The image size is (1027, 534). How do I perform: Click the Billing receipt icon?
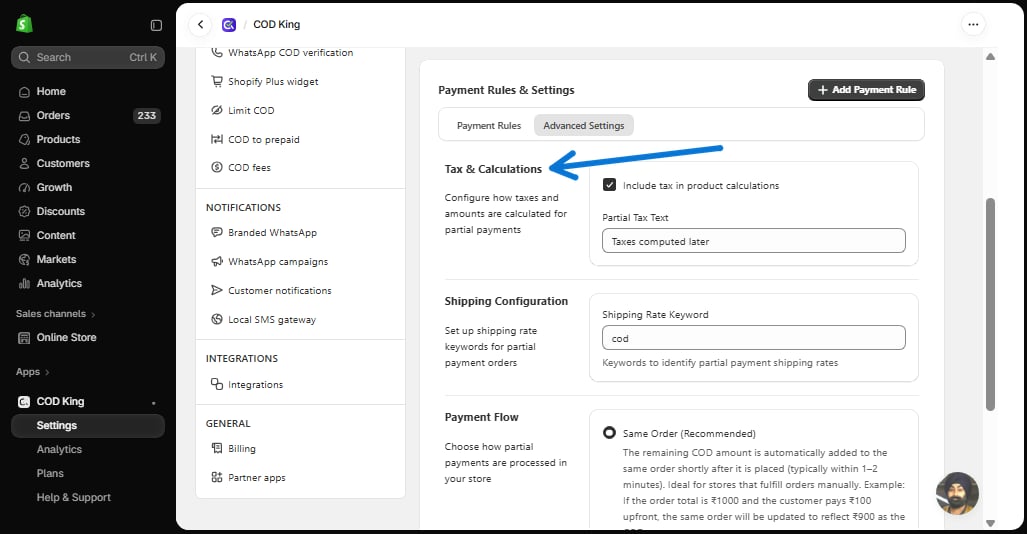coord(217,448)
